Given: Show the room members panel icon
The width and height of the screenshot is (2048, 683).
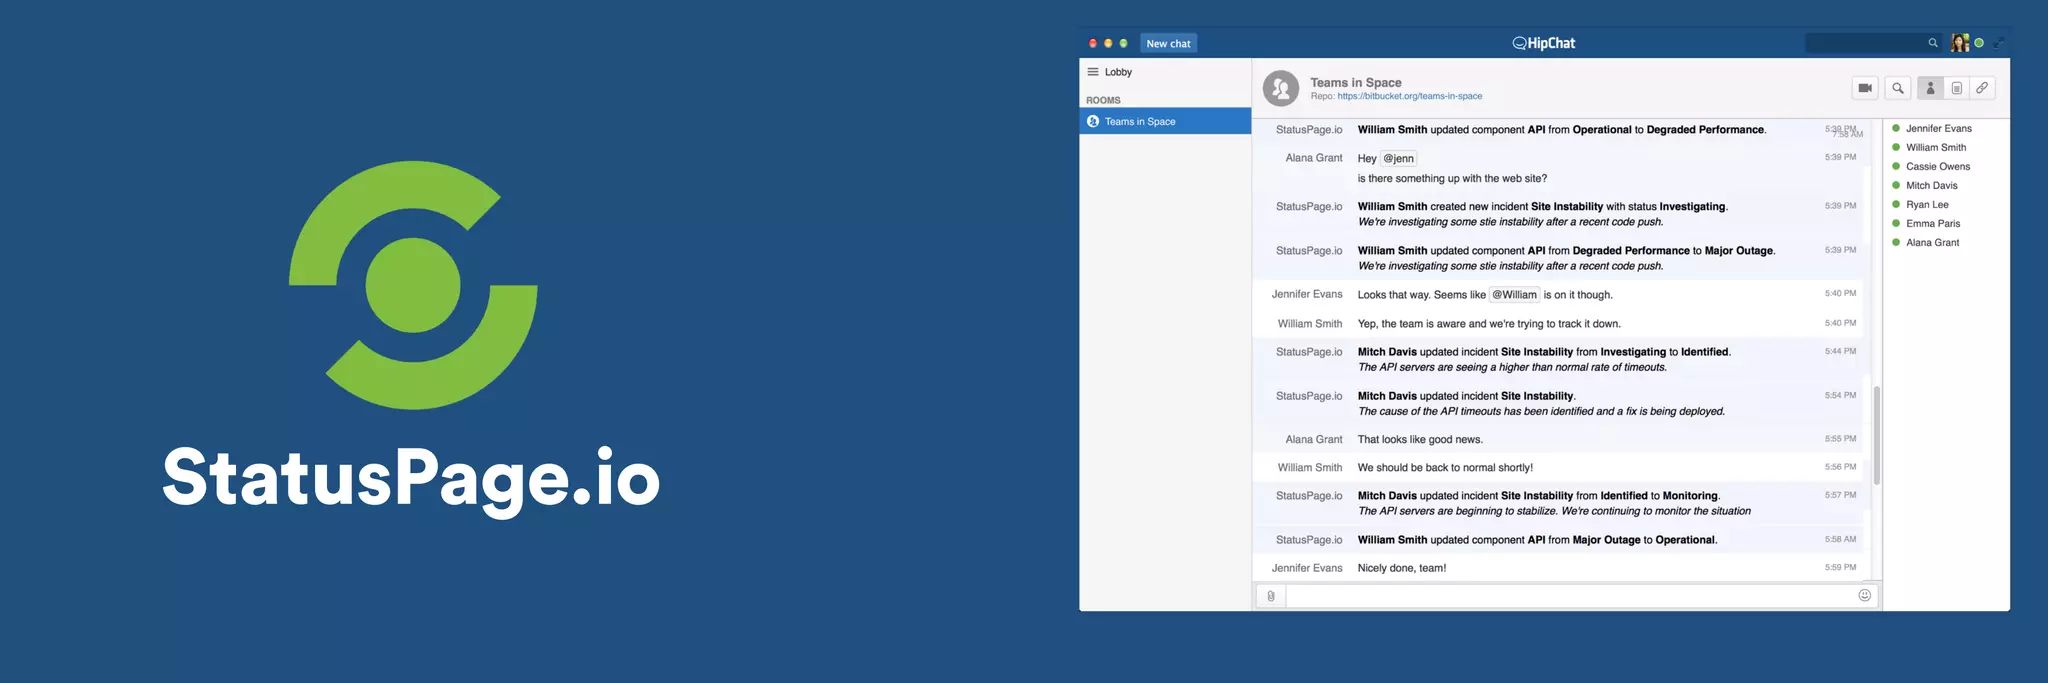Looking at the screenshot, I should pyautogui.click(x=1930, y=88).
